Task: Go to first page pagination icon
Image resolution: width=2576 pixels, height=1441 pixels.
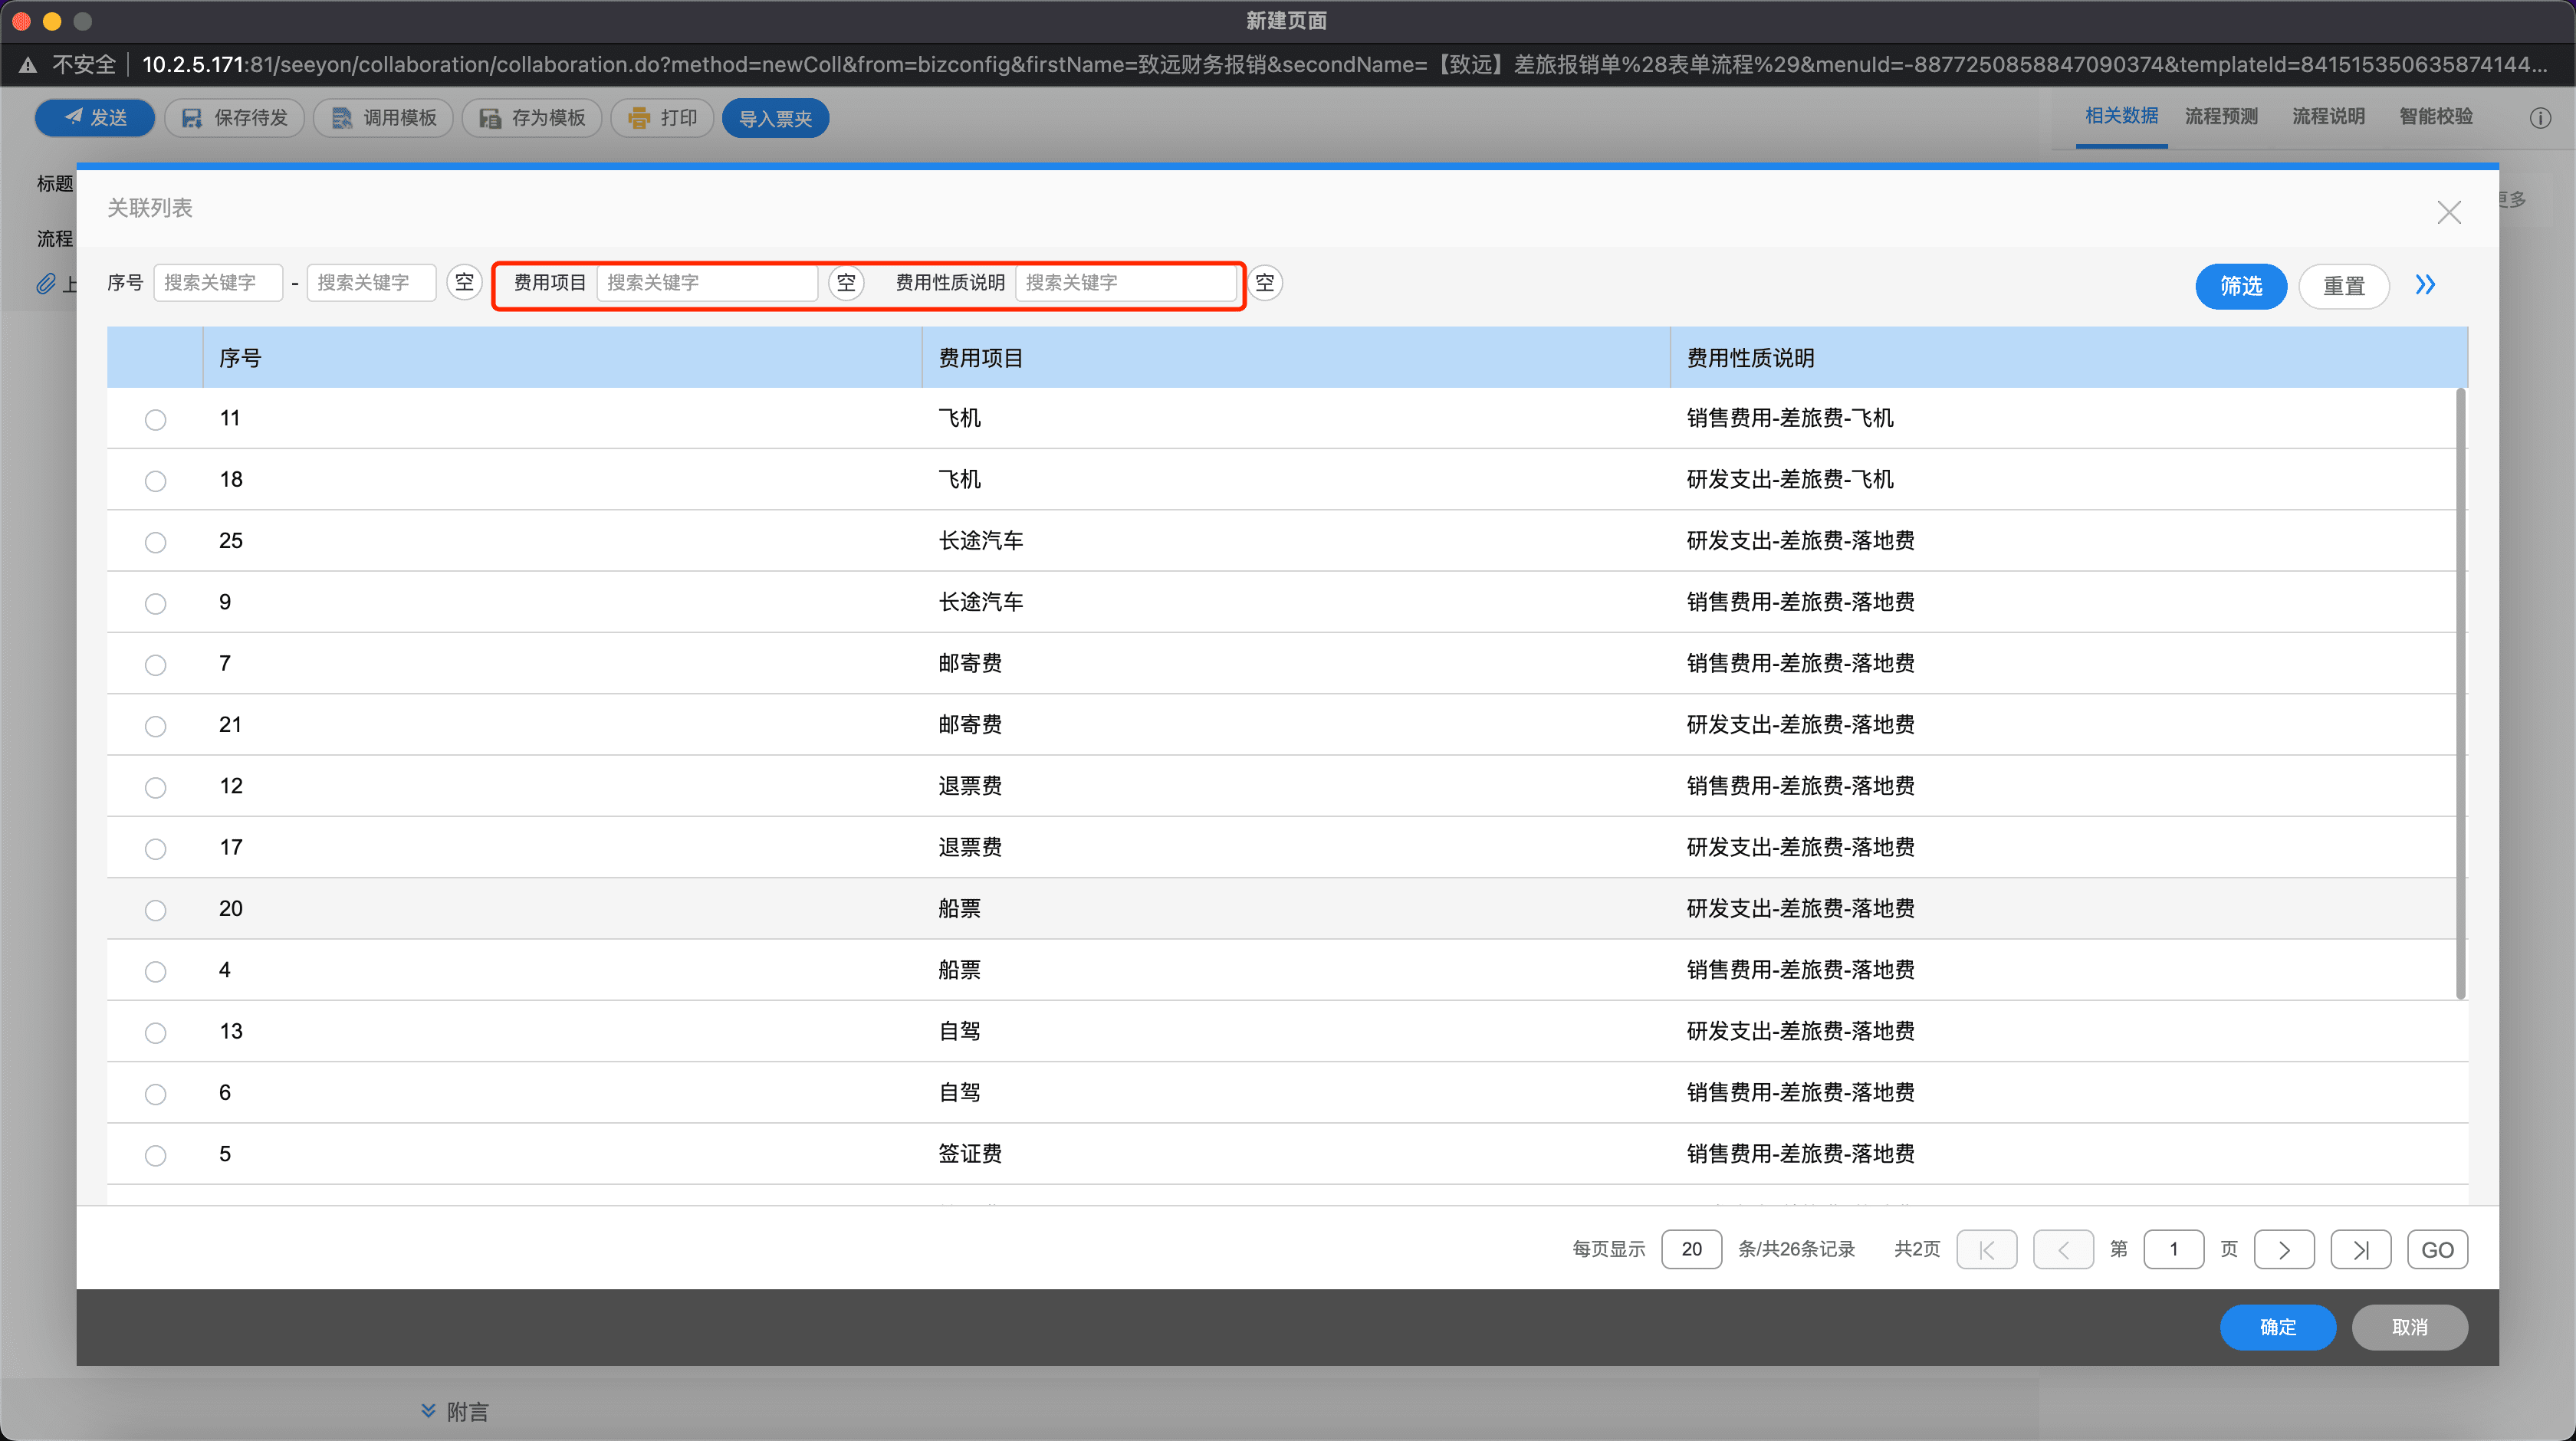Action: click(1986, 1249)
